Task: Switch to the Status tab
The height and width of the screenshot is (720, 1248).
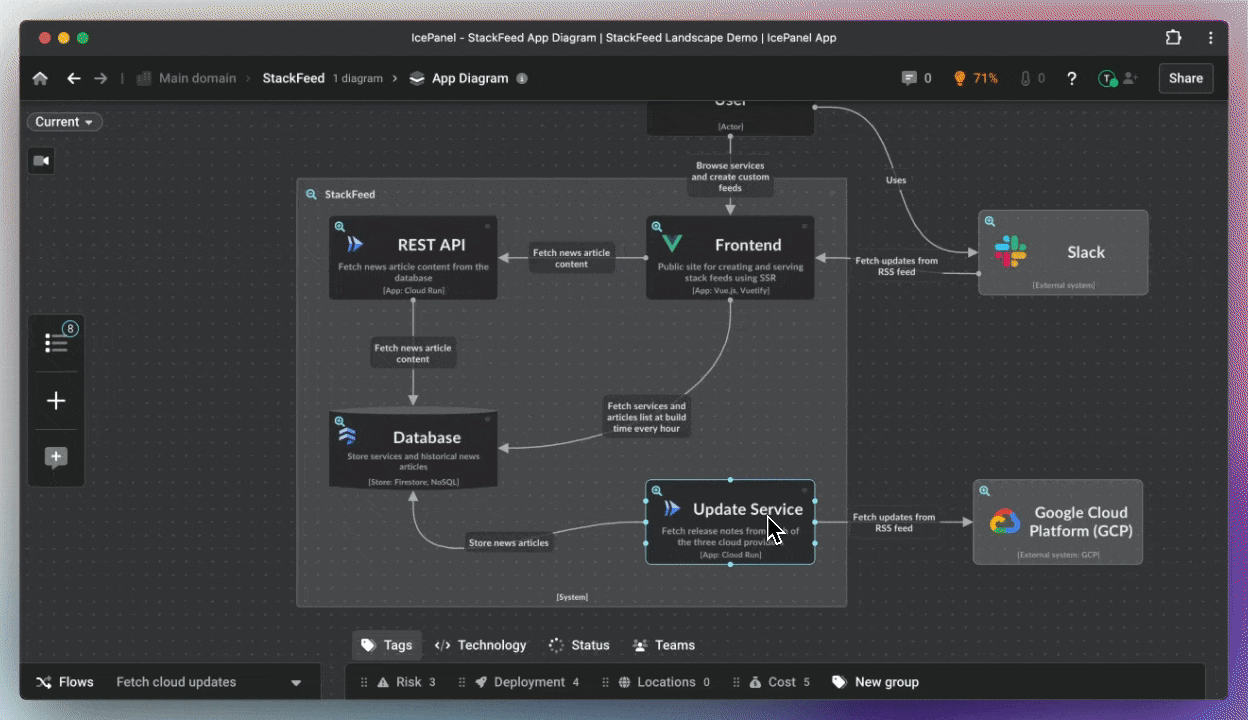Action: 579,645
